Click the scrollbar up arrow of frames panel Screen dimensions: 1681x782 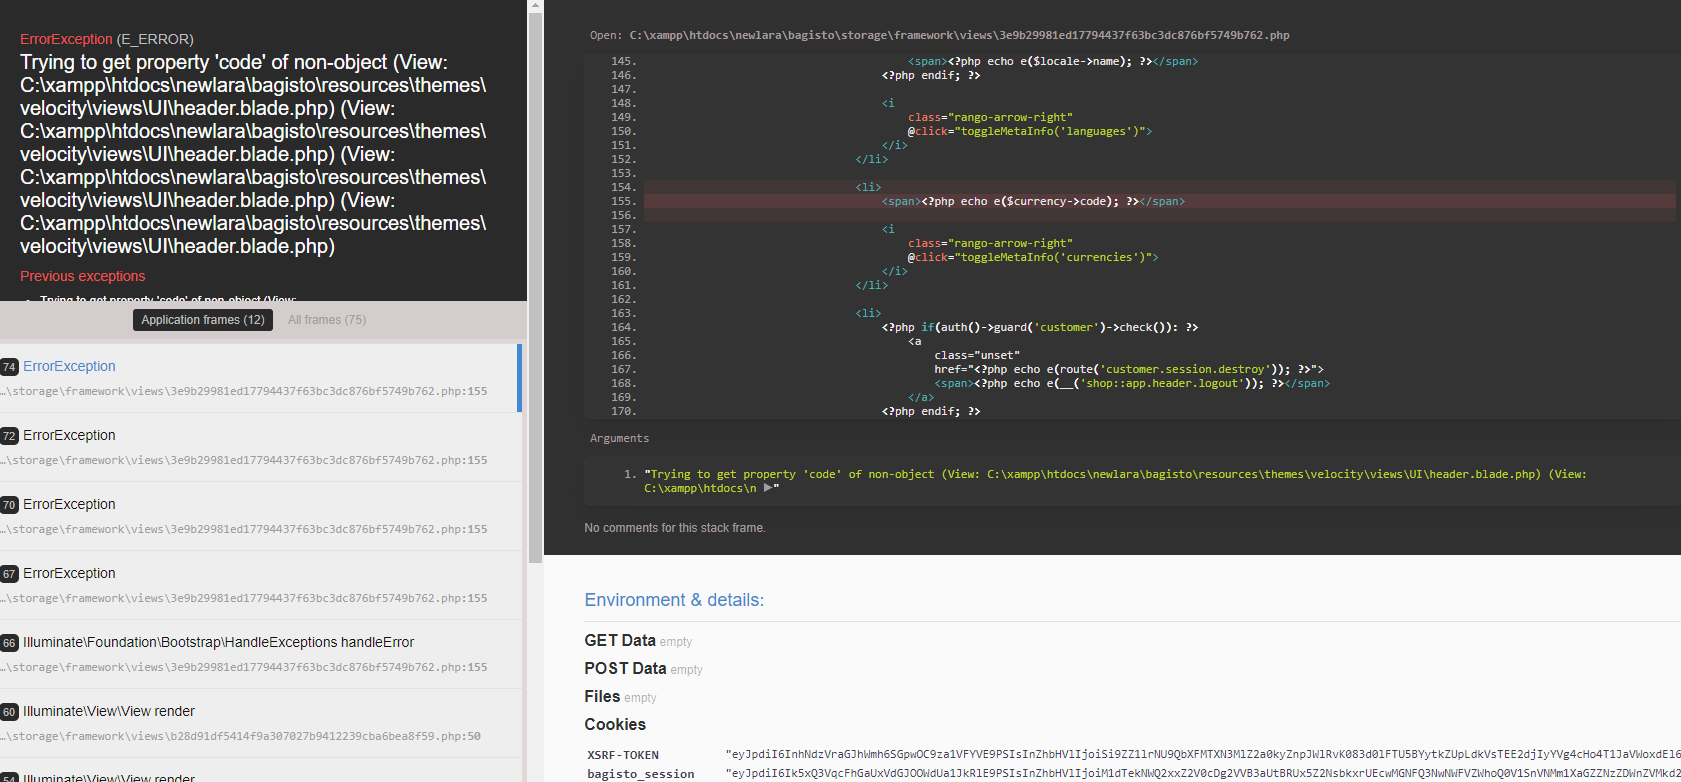pyautogui.click(x=535, y=6)
